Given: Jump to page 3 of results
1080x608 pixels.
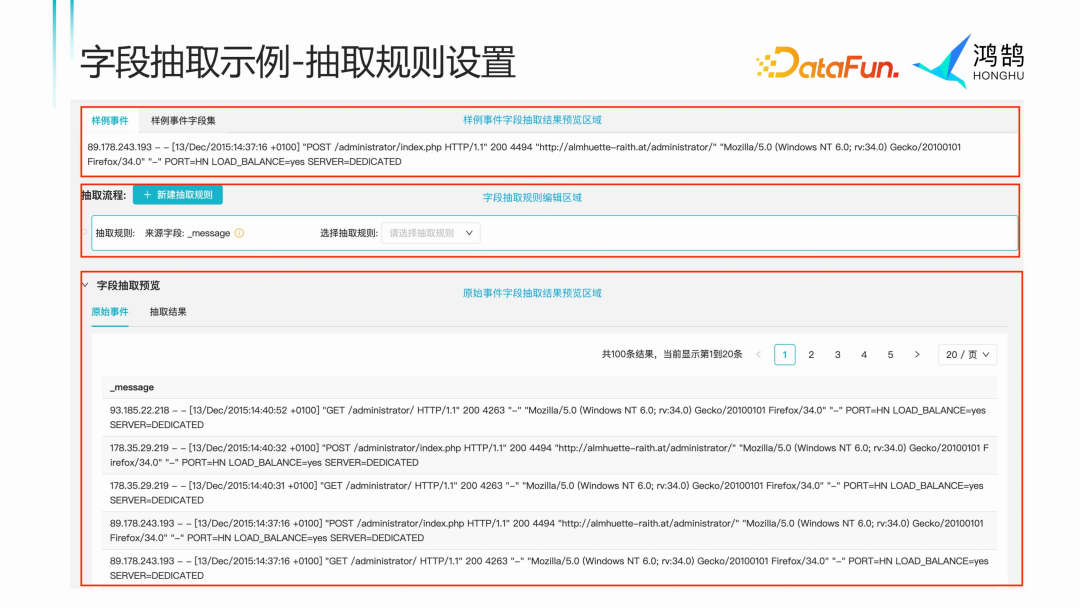Looking at the screenshot, I should pos(837,354).
